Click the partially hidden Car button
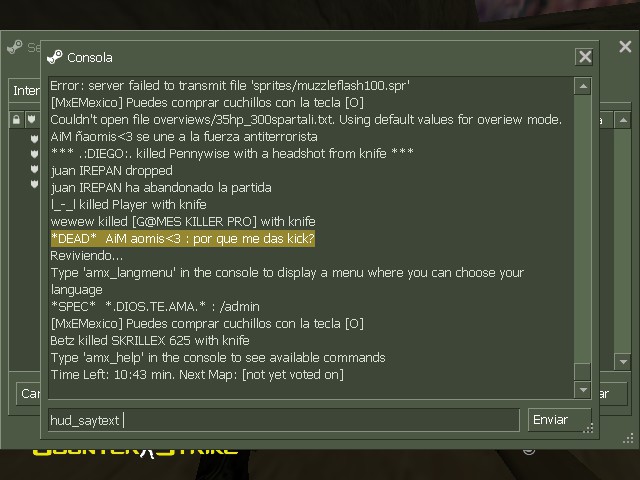Image resolution: width=640 pixels, height=480 pixels. coord(29,393)
